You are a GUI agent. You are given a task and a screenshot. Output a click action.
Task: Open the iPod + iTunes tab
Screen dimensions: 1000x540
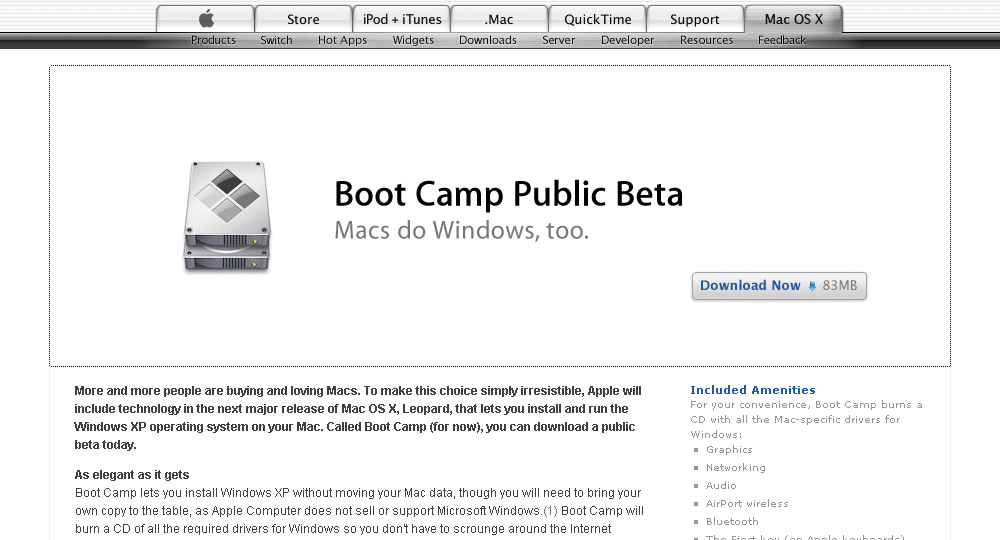click(x=402, y=18)
